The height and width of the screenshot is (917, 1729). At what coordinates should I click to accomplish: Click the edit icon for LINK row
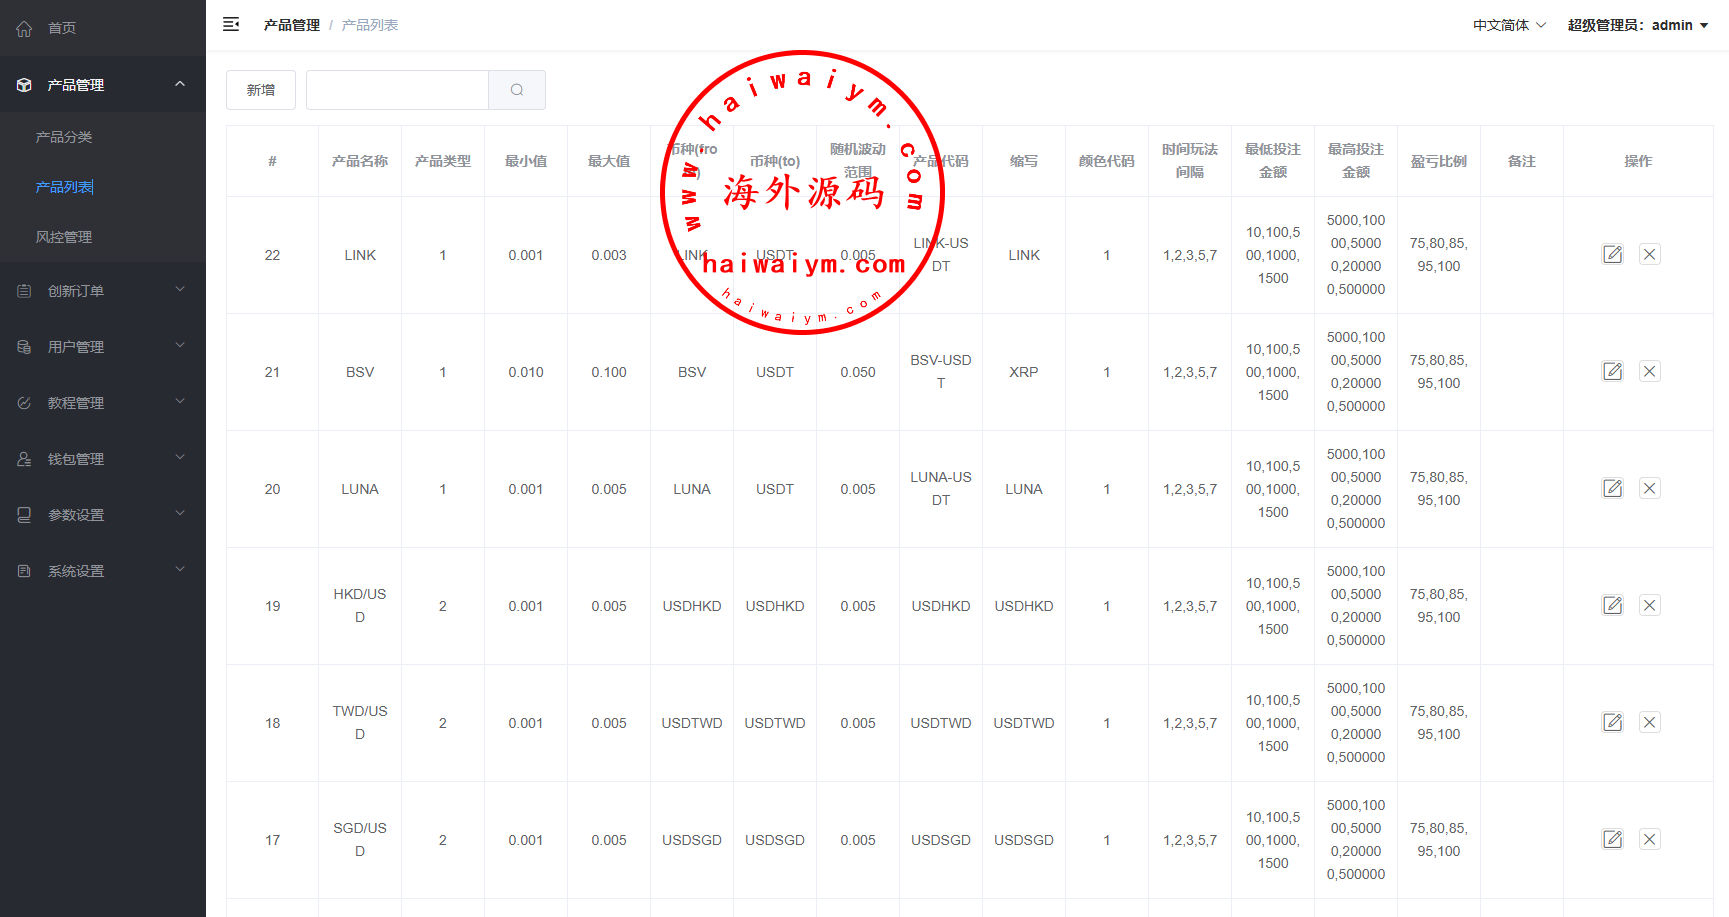1612,255
